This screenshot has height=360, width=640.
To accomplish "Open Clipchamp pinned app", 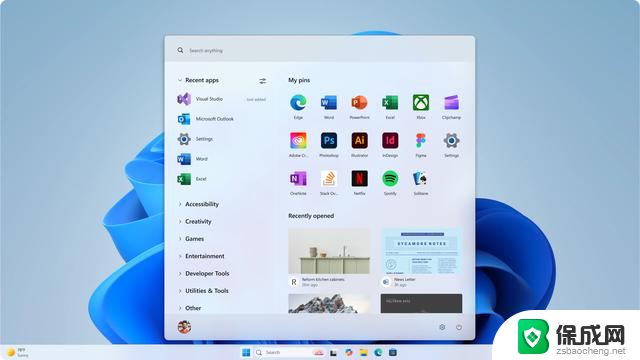I will [451, 106].
